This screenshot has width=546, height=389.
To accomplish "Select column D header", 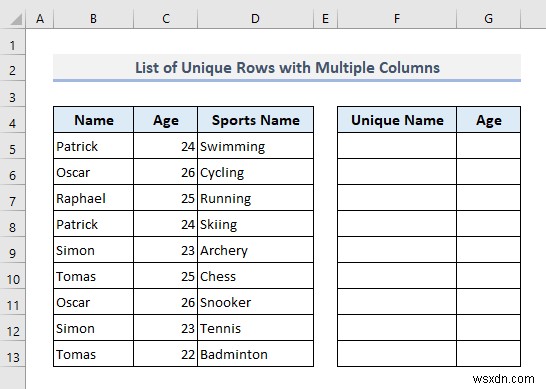I will click(x=255, y=18).
